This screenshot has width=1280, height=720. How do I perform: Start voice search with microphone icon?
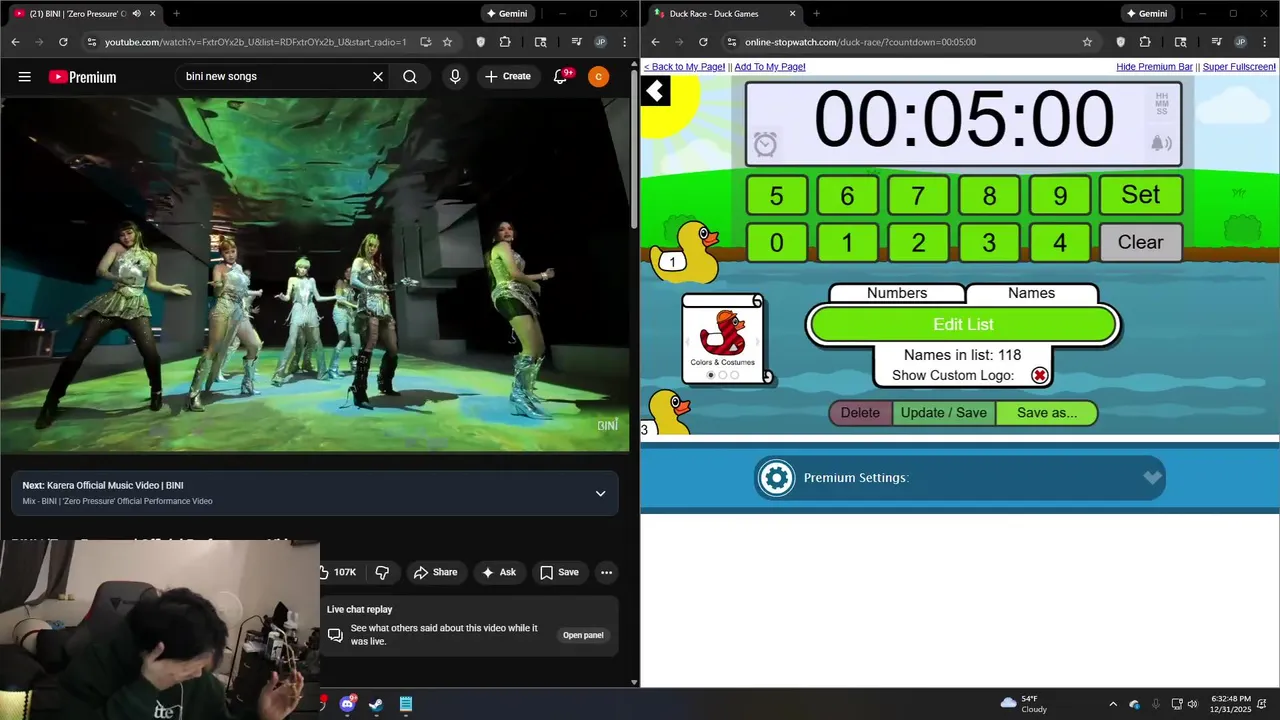[455, 77]
